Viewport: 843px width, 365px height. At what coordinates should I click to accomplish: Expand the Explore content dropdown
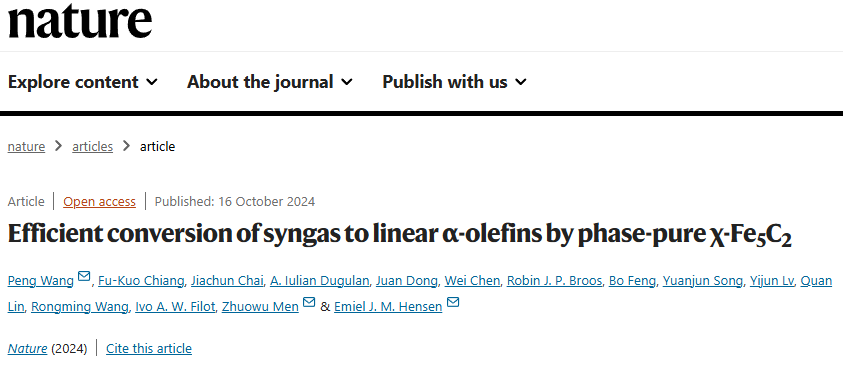click(83, 82)
